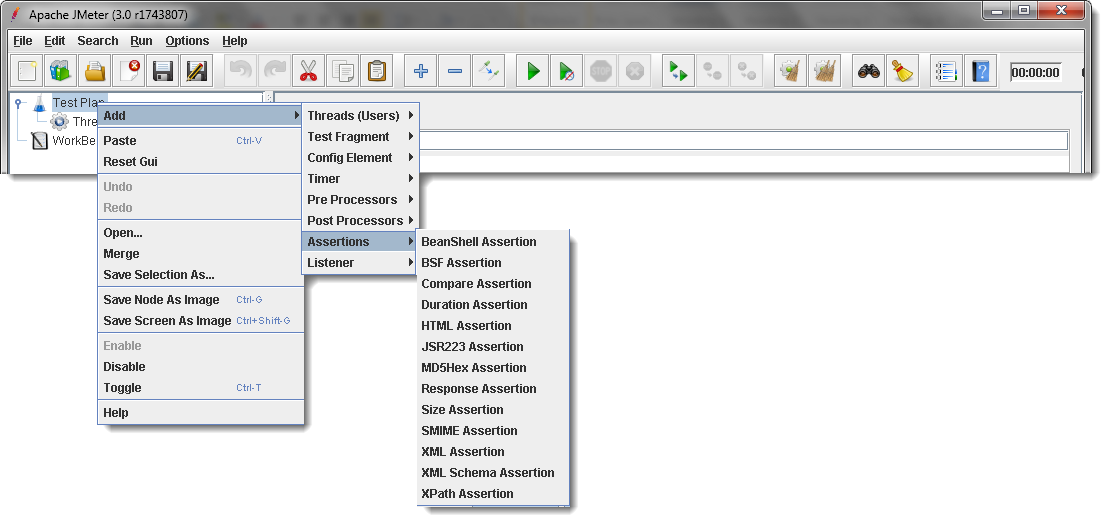
Task: Collapse all with the minus icon
Action: point(455,71)
